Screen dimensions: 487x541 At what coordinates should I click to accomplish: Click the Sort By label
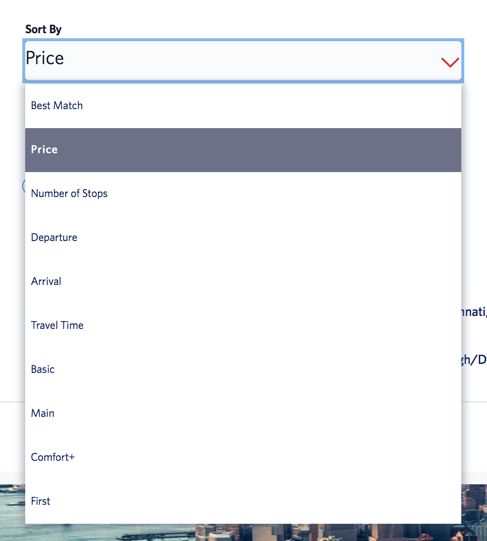(x=43, y=29)
